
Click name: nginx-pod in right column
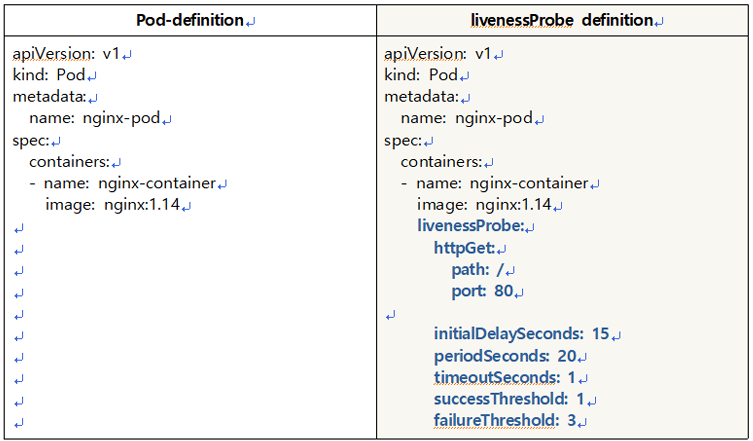466,119
